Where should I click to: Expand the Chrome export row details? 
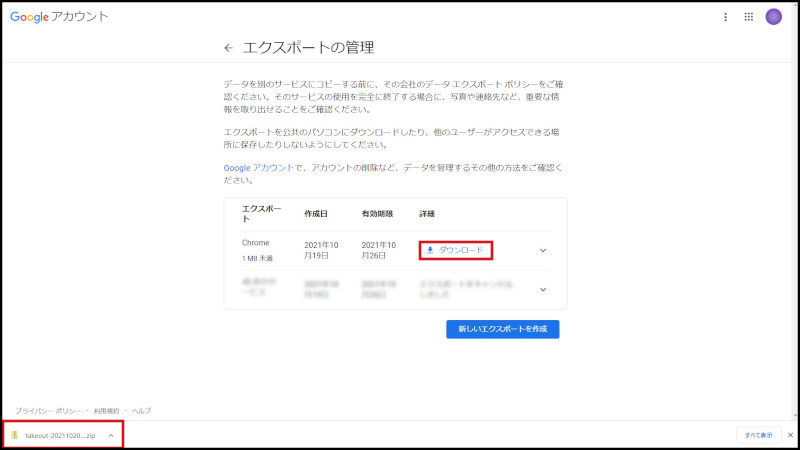click(543, 250)
